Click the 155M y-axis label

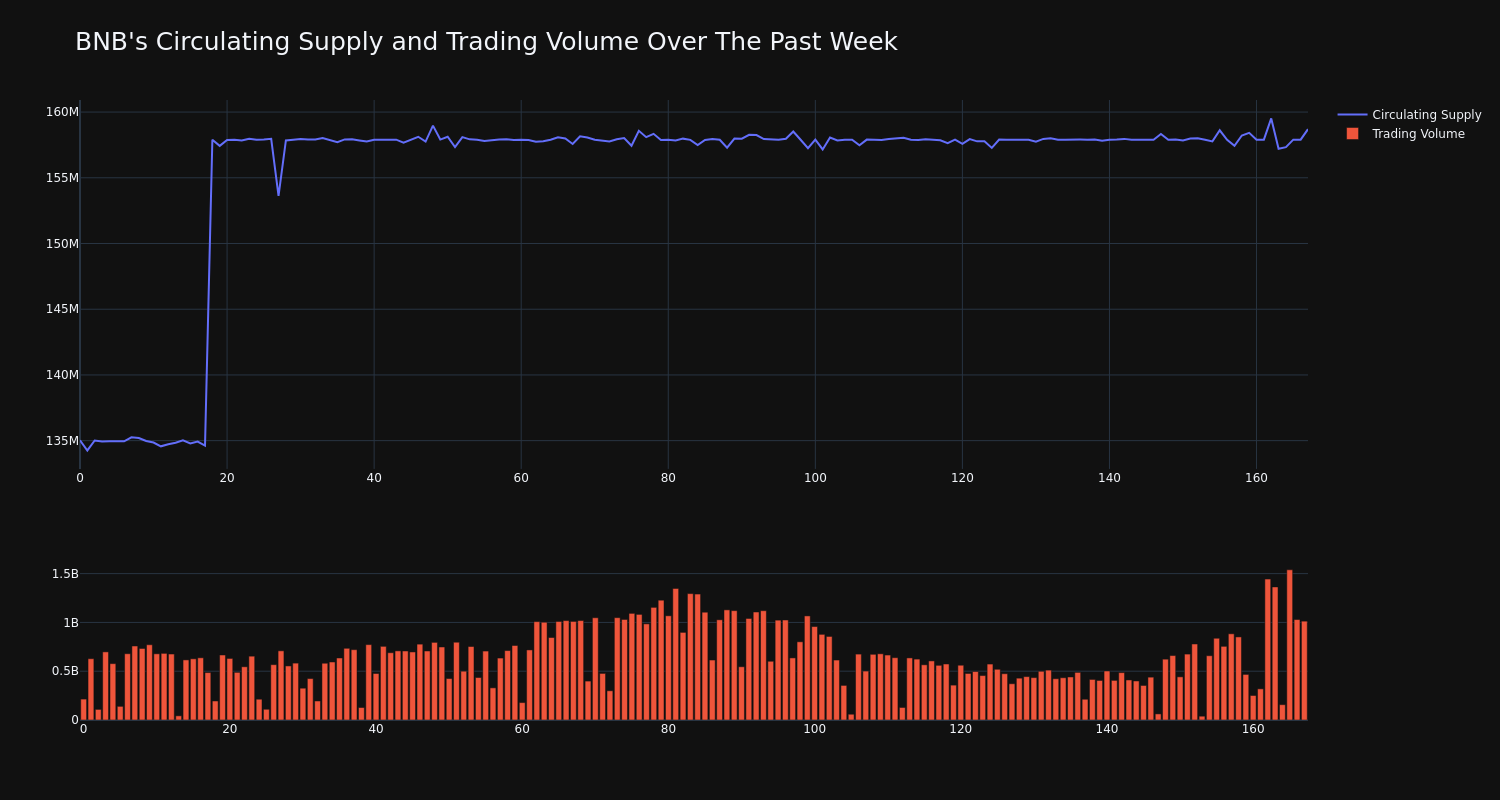pos(62,178)
